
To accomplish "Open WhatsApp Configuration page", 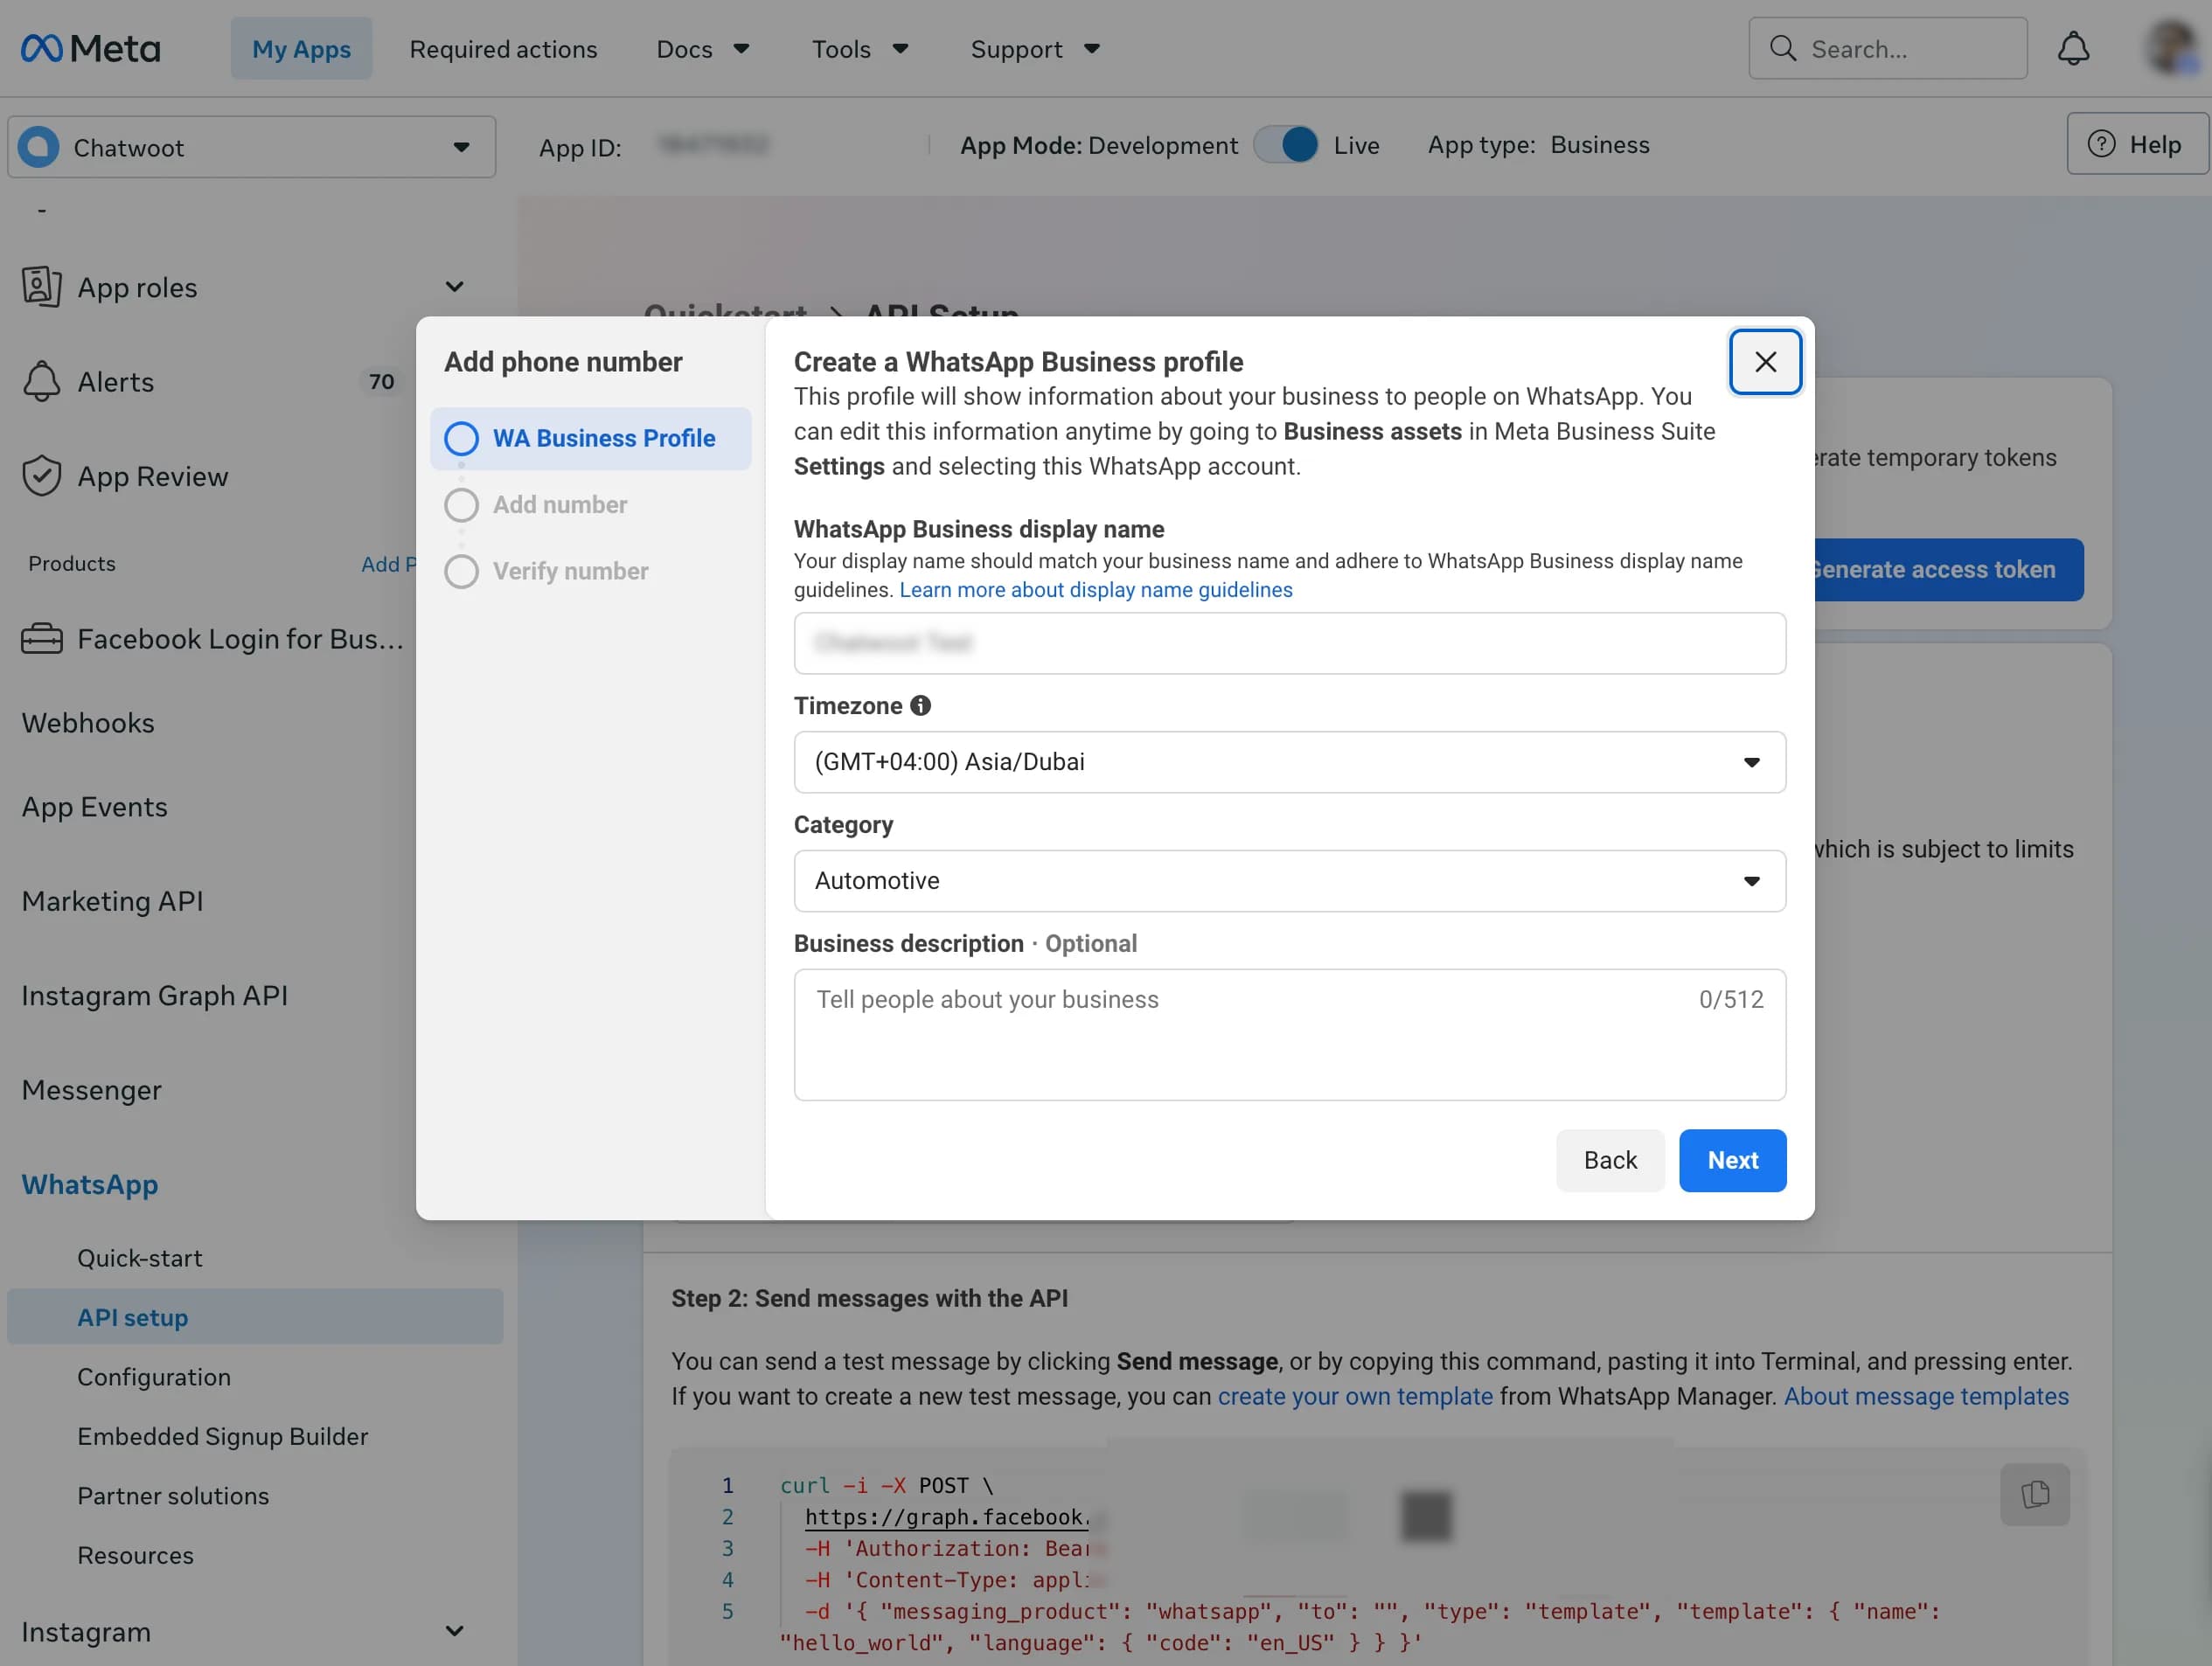I will tap(154, 1377).
